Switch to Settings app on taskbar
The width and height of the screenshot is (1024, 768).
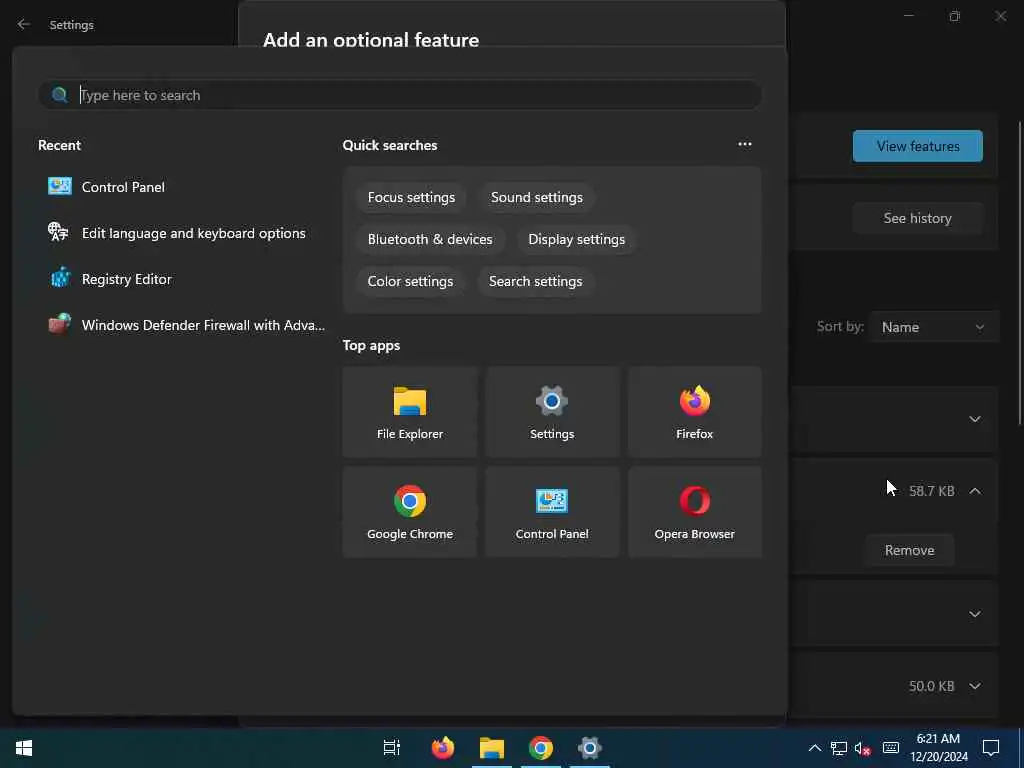pyautogui.click(x=590, y=748)
